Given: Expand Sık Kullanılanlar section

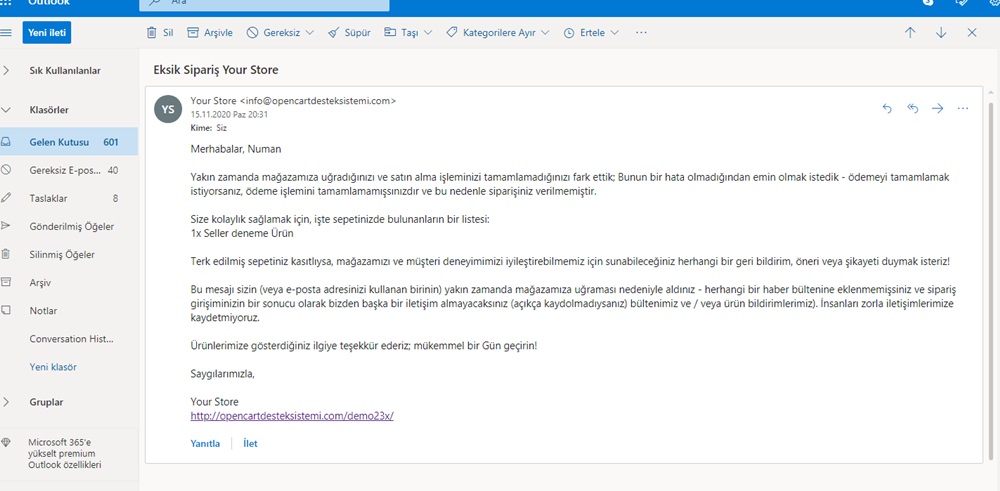Looking at the screenshot, I should [6, 71].
